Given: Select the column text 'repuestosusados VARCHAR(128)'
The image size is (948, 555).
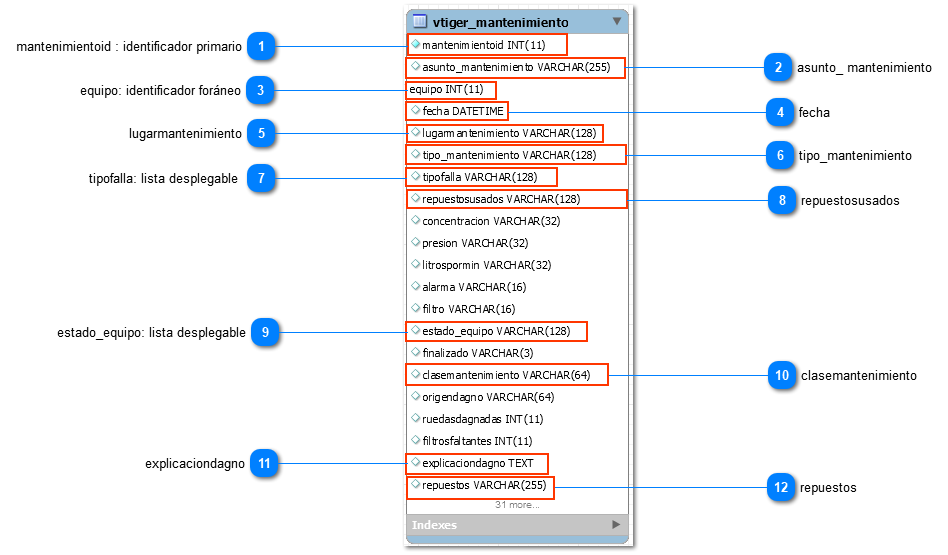Looking at the screenshot, I should click(x=501, y=199).
